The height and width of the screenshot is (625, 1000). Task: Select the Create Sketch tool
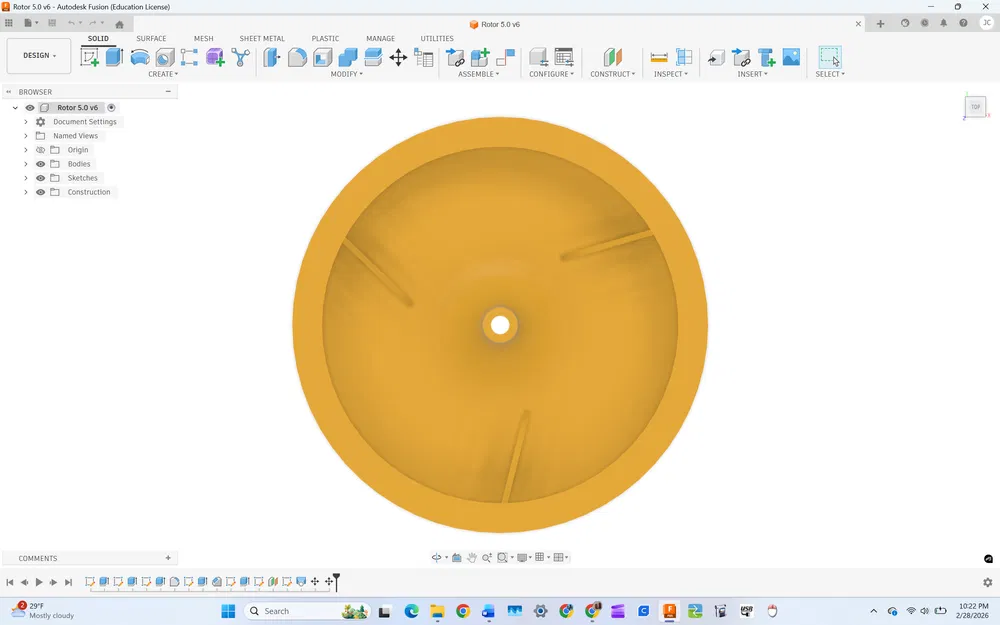pyautogui.click(x=89, y=57)
